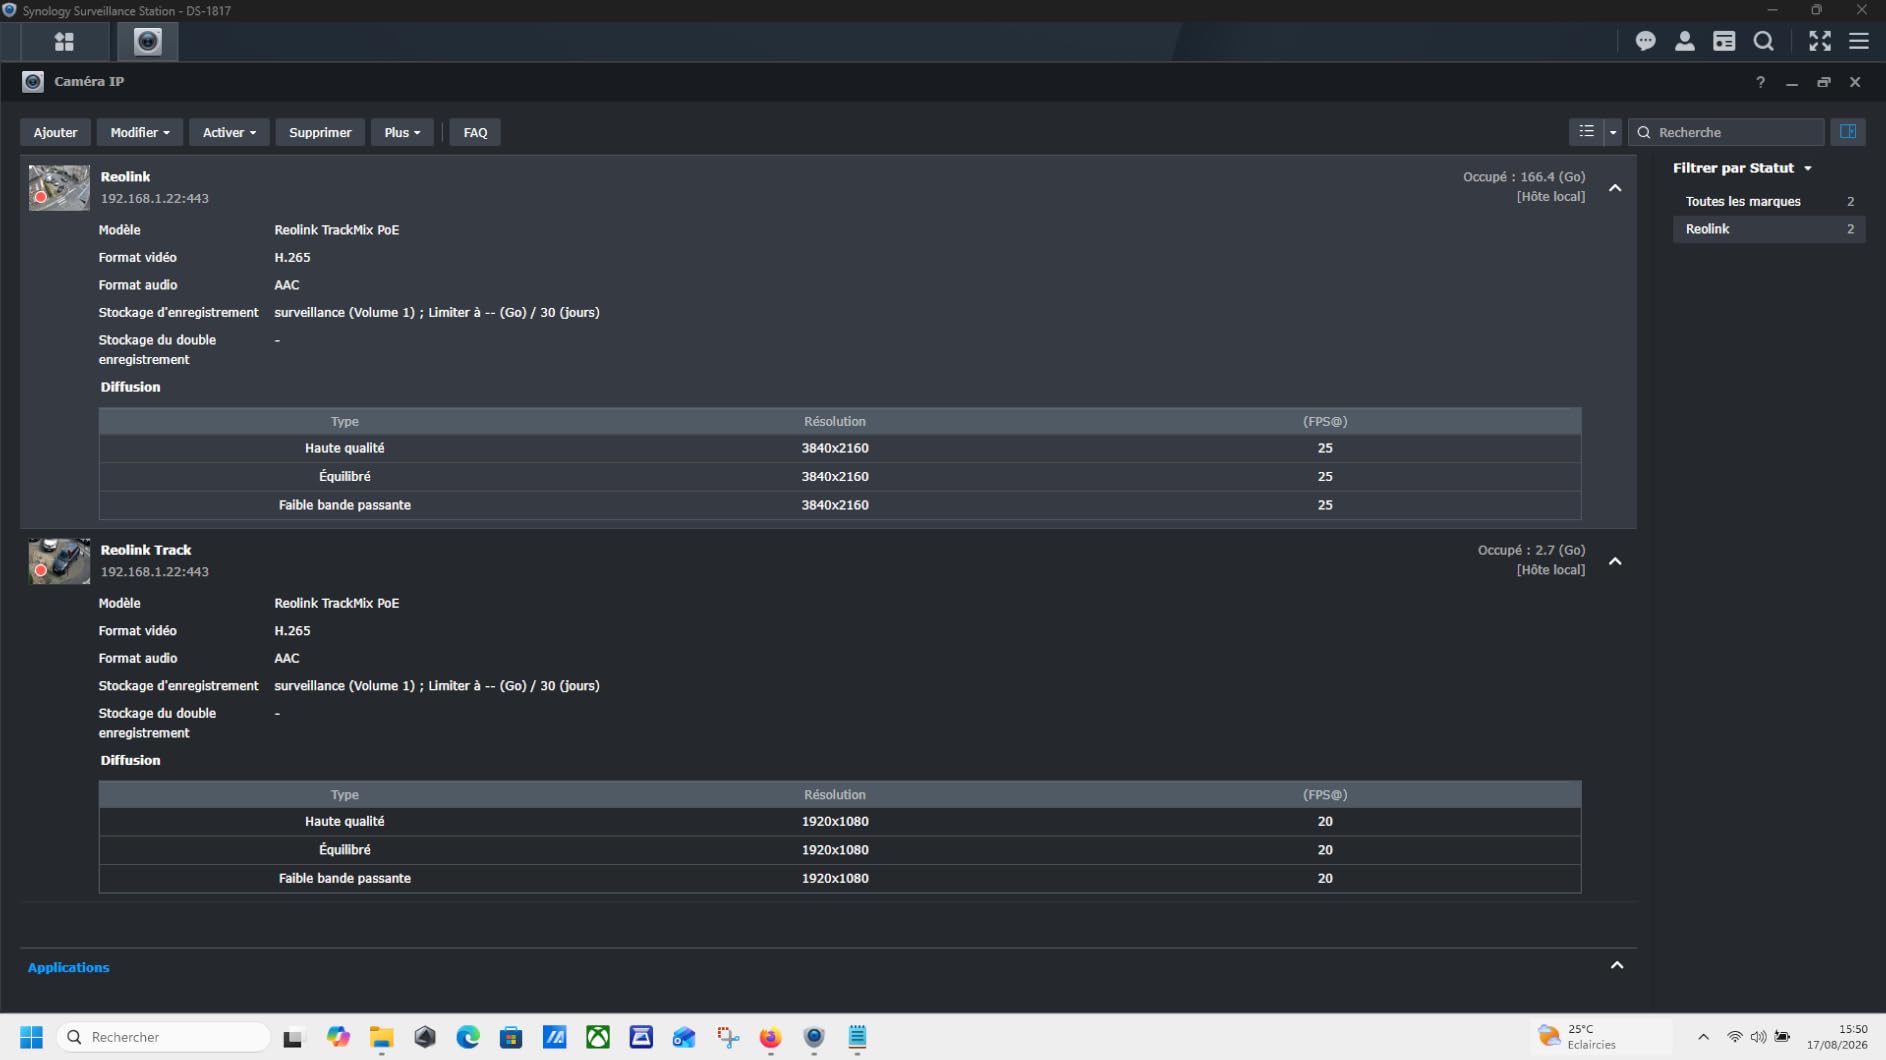
Task: Click Équilibré row at 3840x2160
Action: point(840,476)
